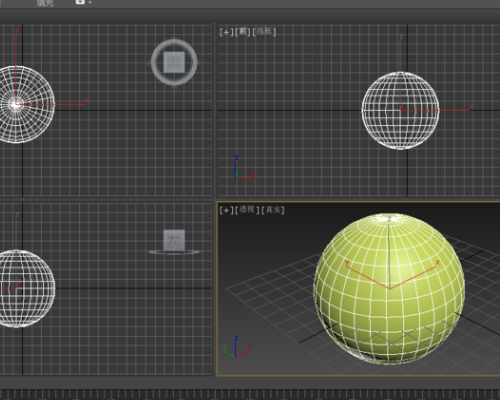The image size is (500, 400).
Task: Select the yellow sphere in the Perspective viewport
Action: [x=389, y=288]
